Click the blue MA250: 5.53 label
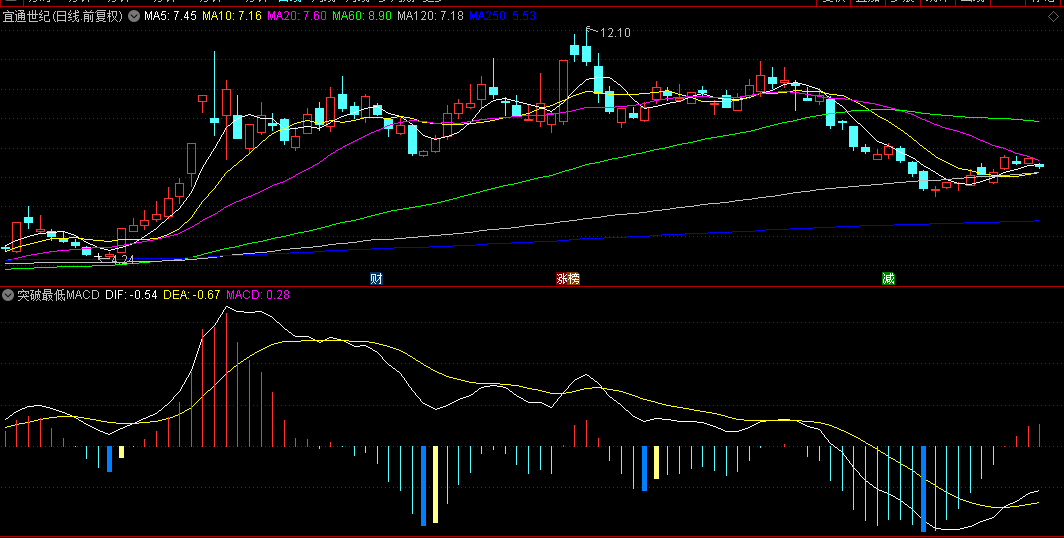Viewport: 1064px width, 538px height. 502,16
